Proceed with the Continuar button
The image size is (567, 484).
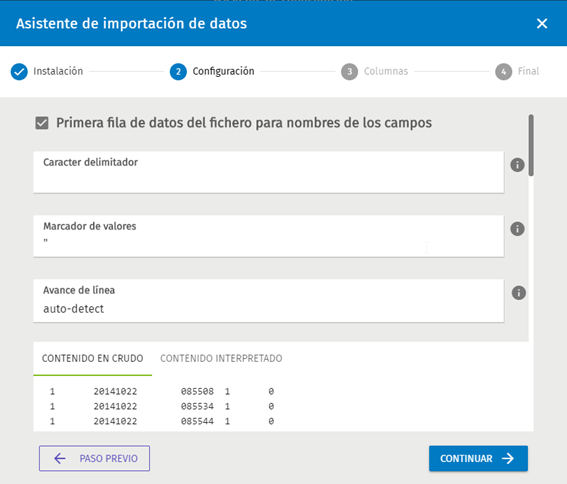[x=478, y=458]
